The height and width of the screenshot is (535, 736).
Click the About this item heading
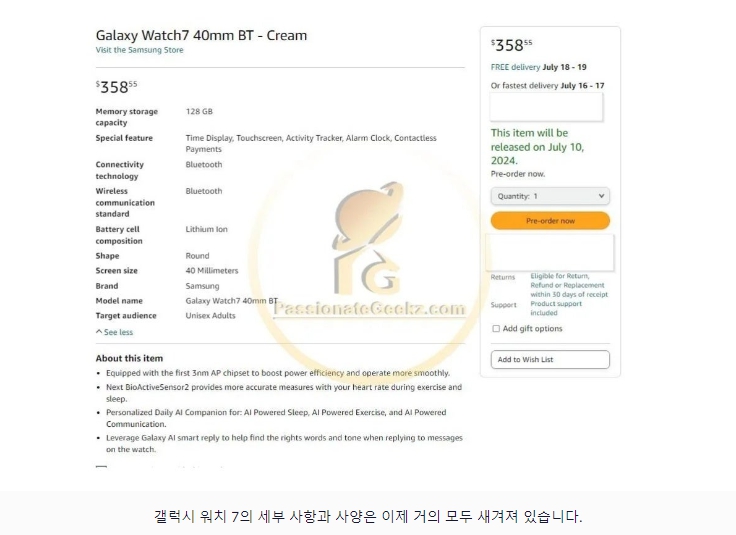pos(129,358)
